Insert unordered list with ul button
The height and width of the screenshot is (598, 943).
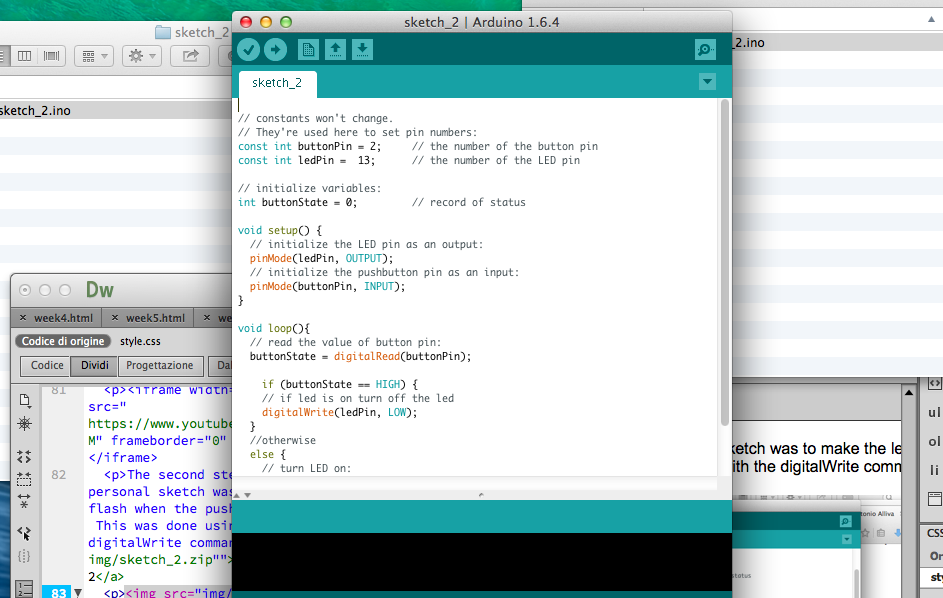coord(933,412)
